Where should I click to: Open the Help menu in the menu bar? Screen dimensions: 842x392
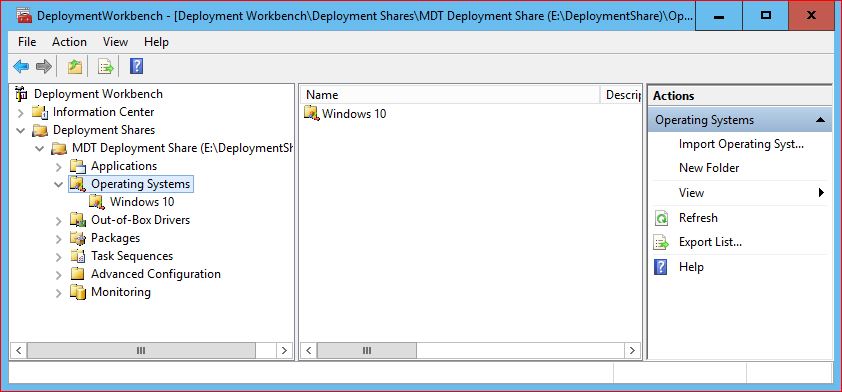(156, 42)
